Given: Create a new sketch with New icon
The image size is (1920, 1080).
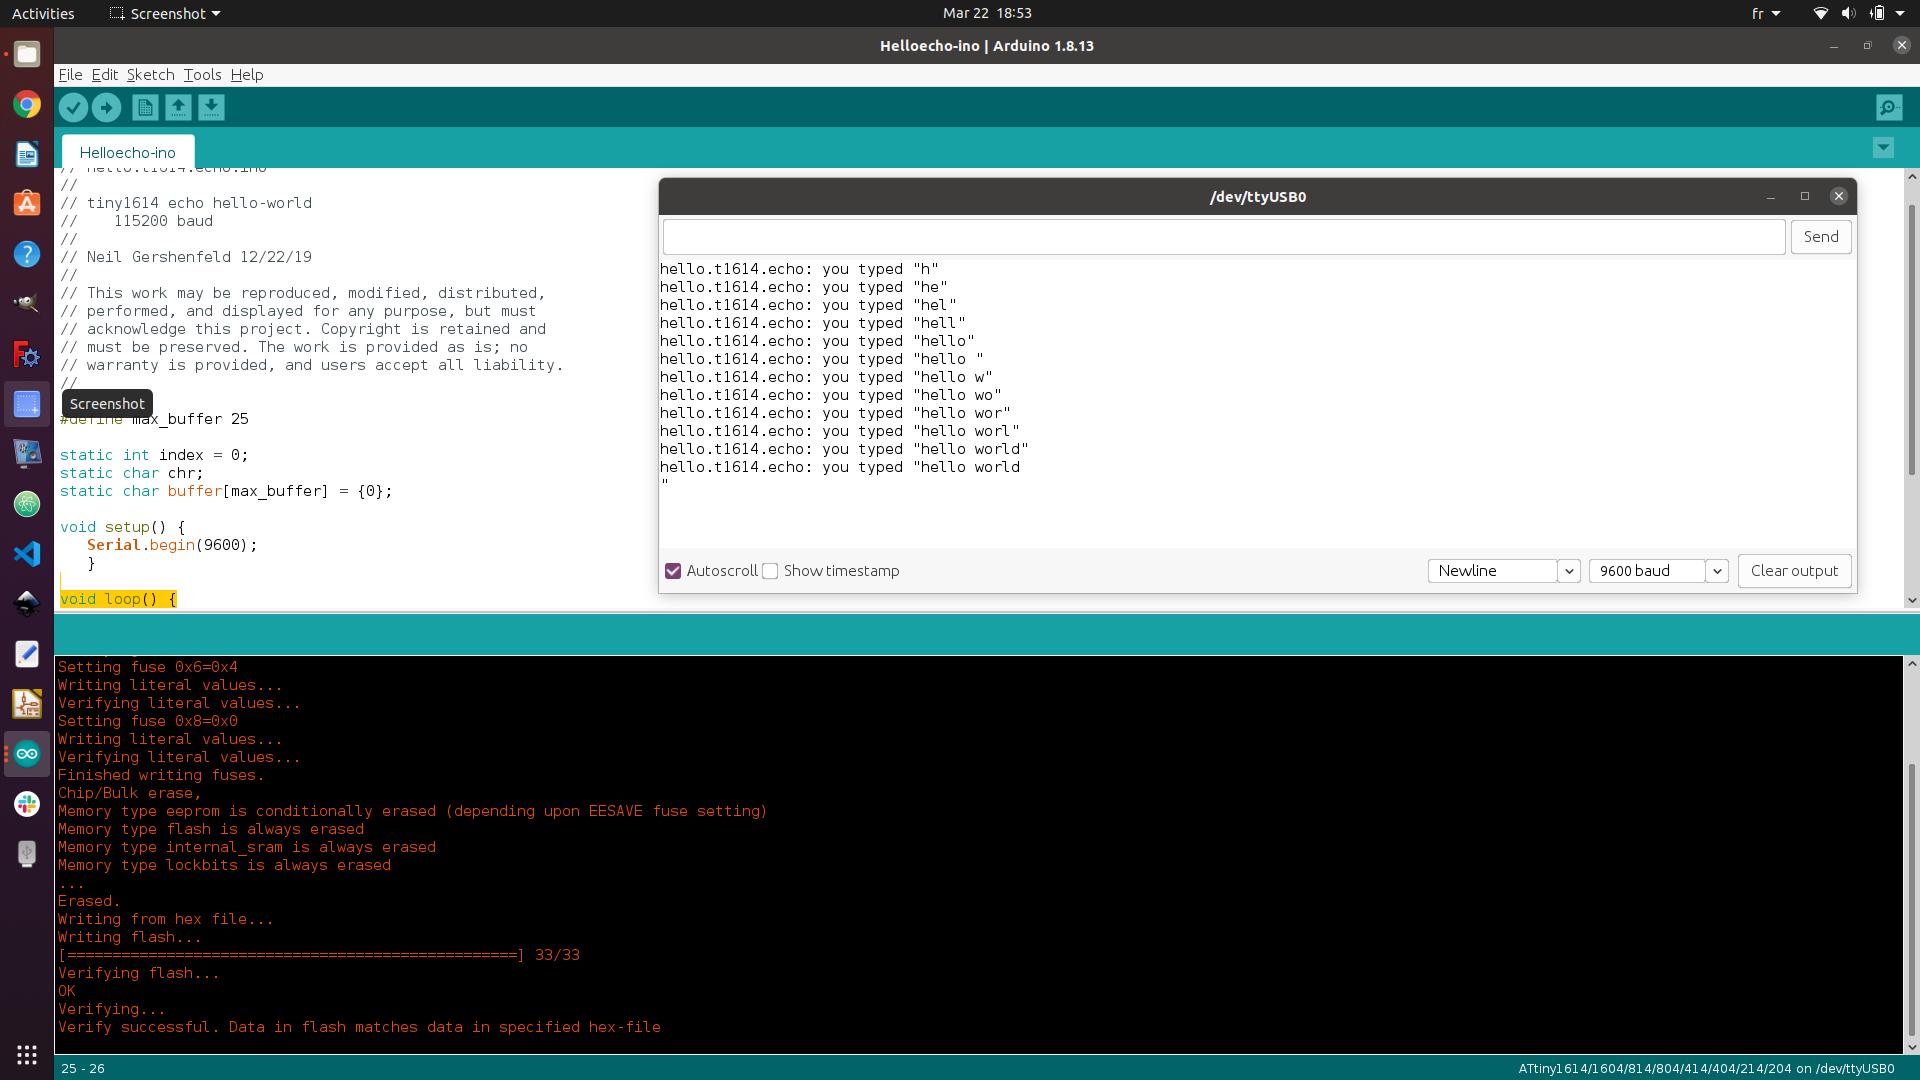Looking at the screenshot, I should (145, 107).
